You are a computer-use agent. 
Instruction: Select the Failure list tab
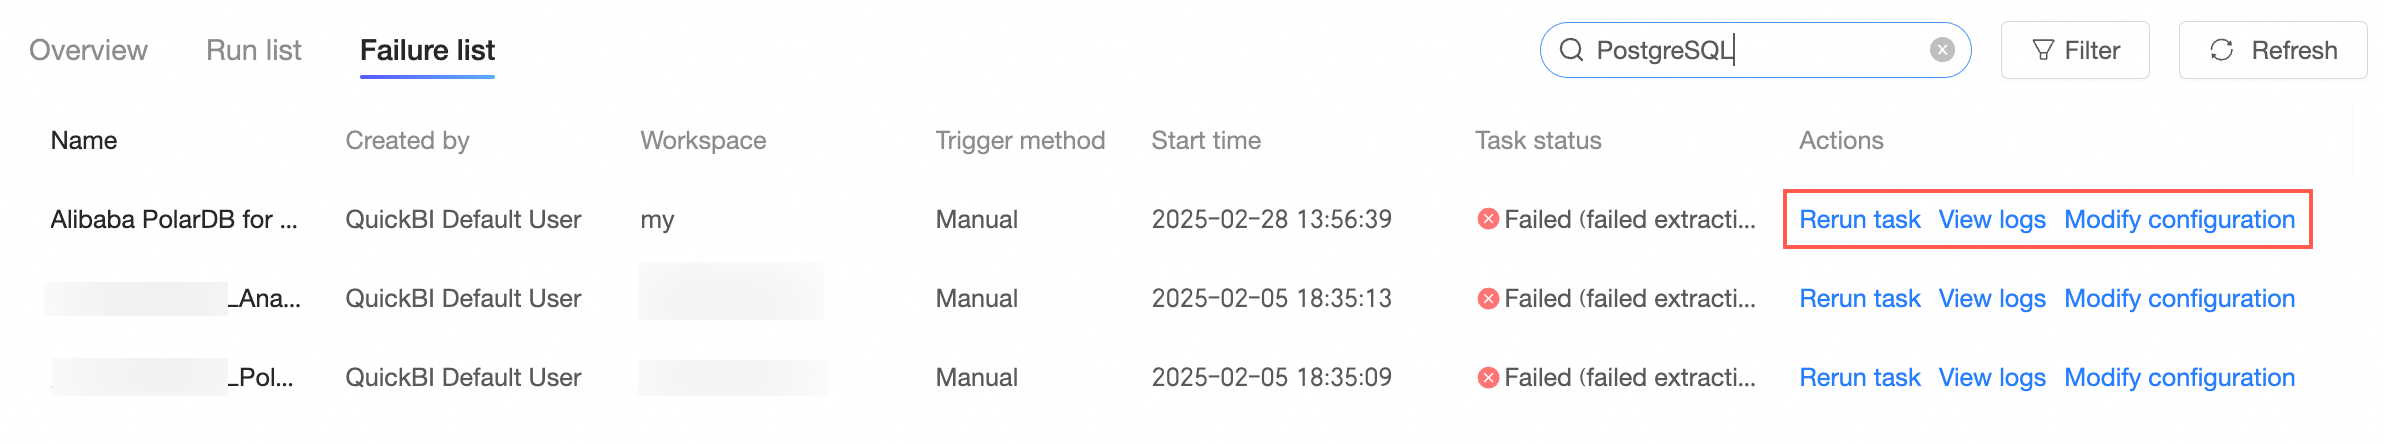coord(427,50)
